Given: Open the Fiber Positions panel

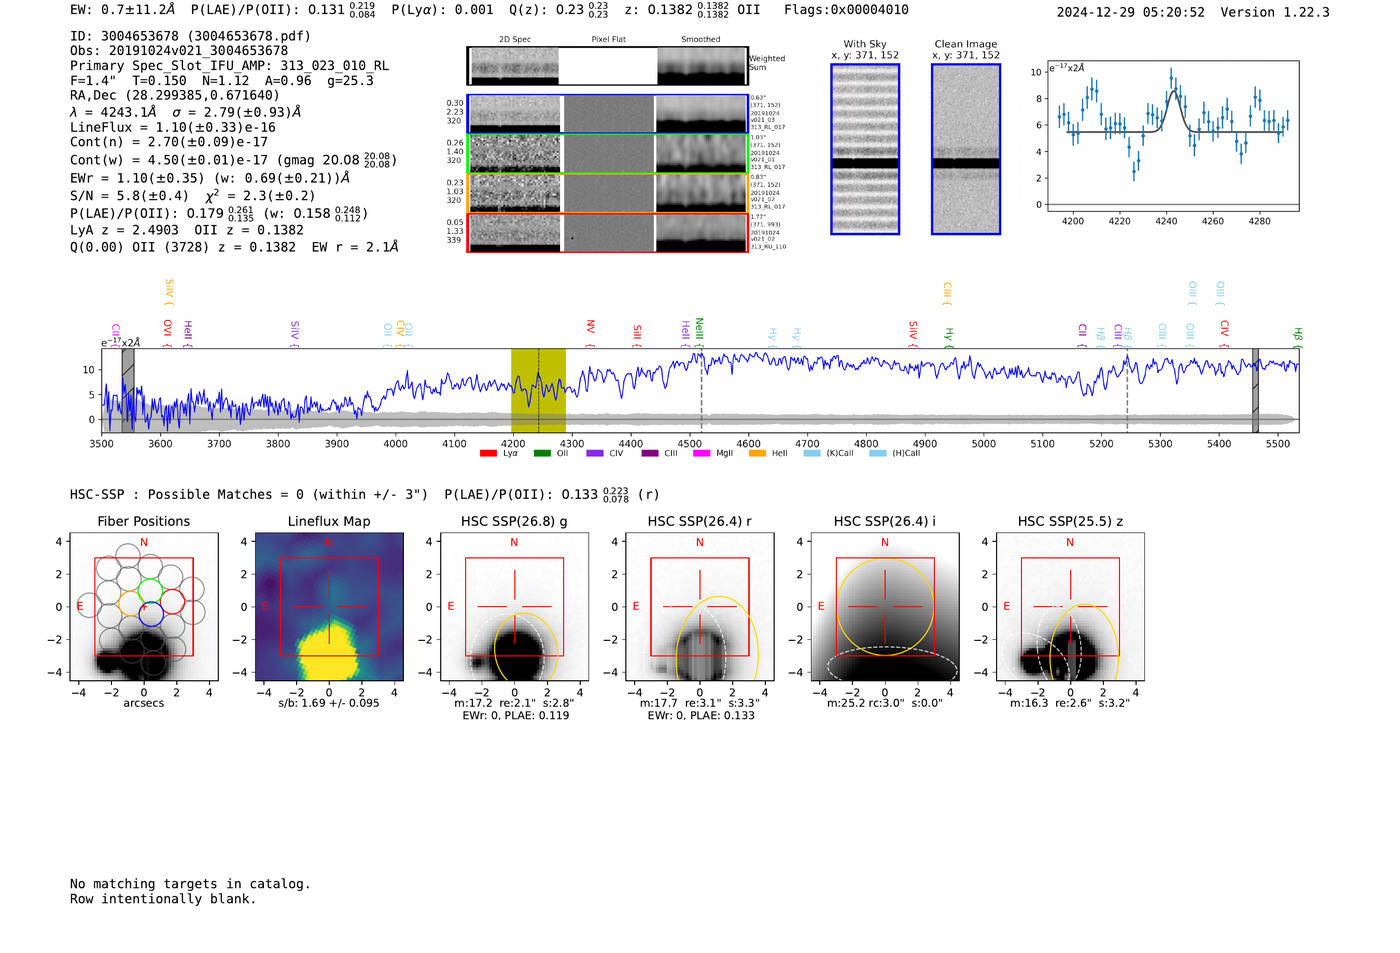Looking at the screenshot, I should point(144,607).
